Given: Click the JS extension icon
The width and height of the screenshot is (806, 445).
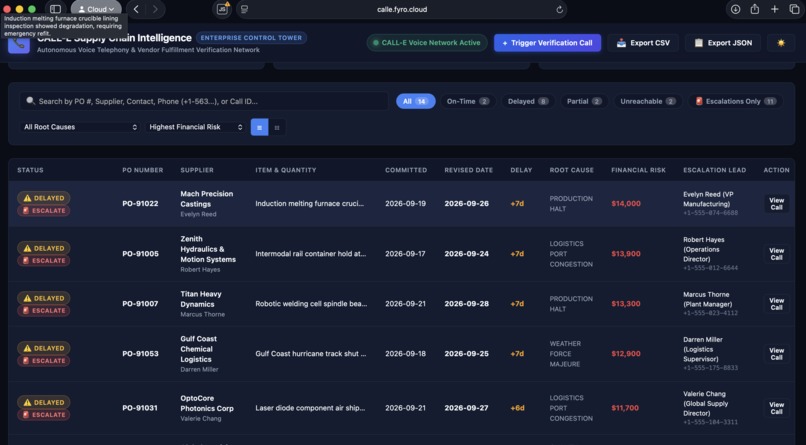Looking at the screenshot, I should pyautogui.click(x=222, y=9).
